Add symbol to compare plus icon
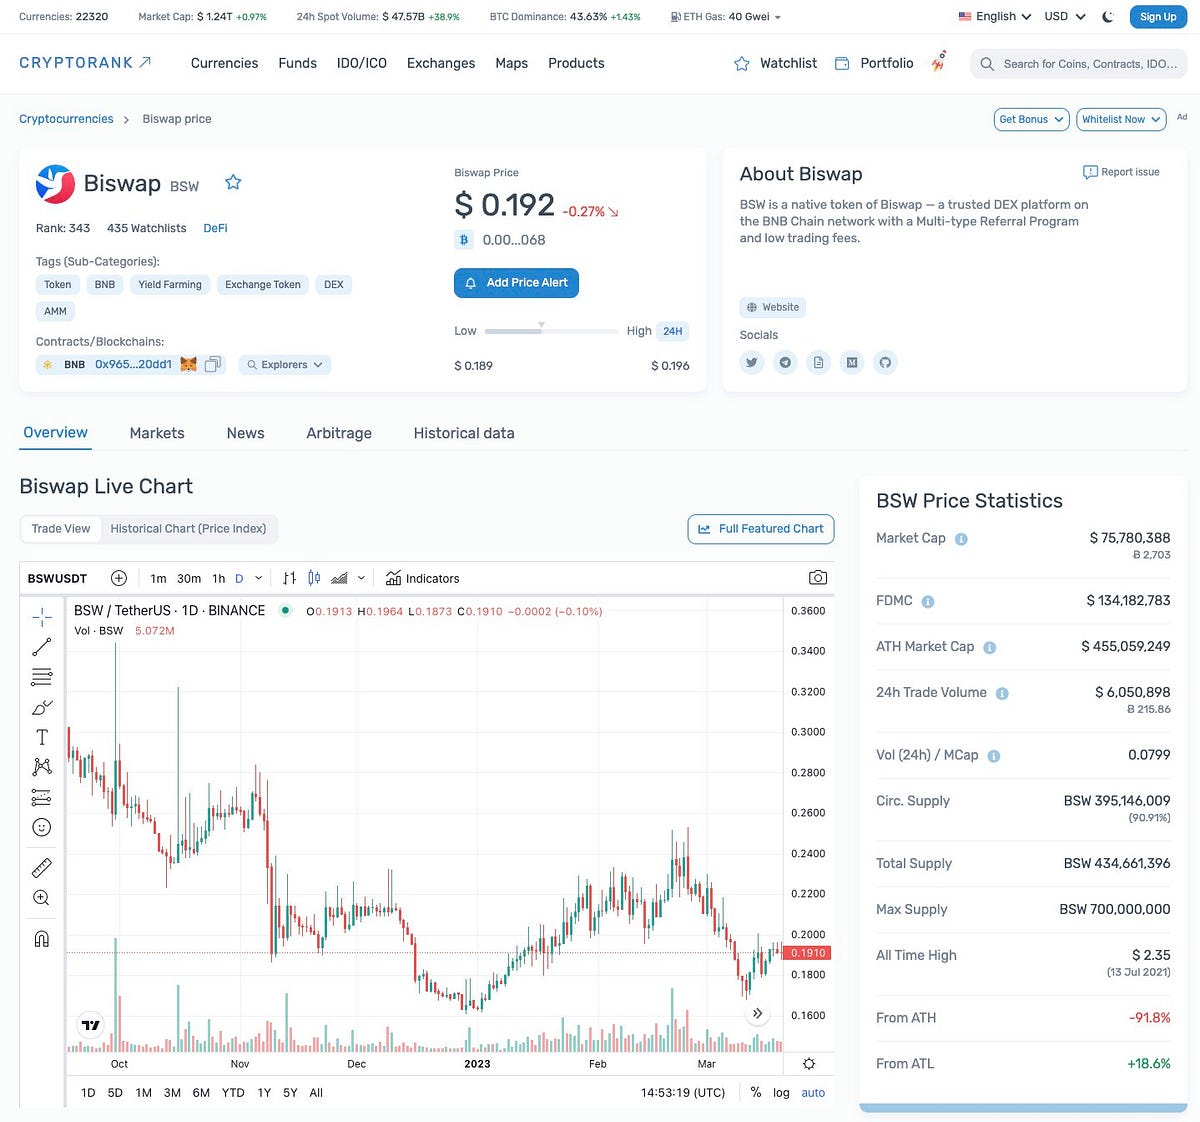Image resolution: width=1200 pixels, height=1122 pixels. pyautogui.click(x=119, y=578)
